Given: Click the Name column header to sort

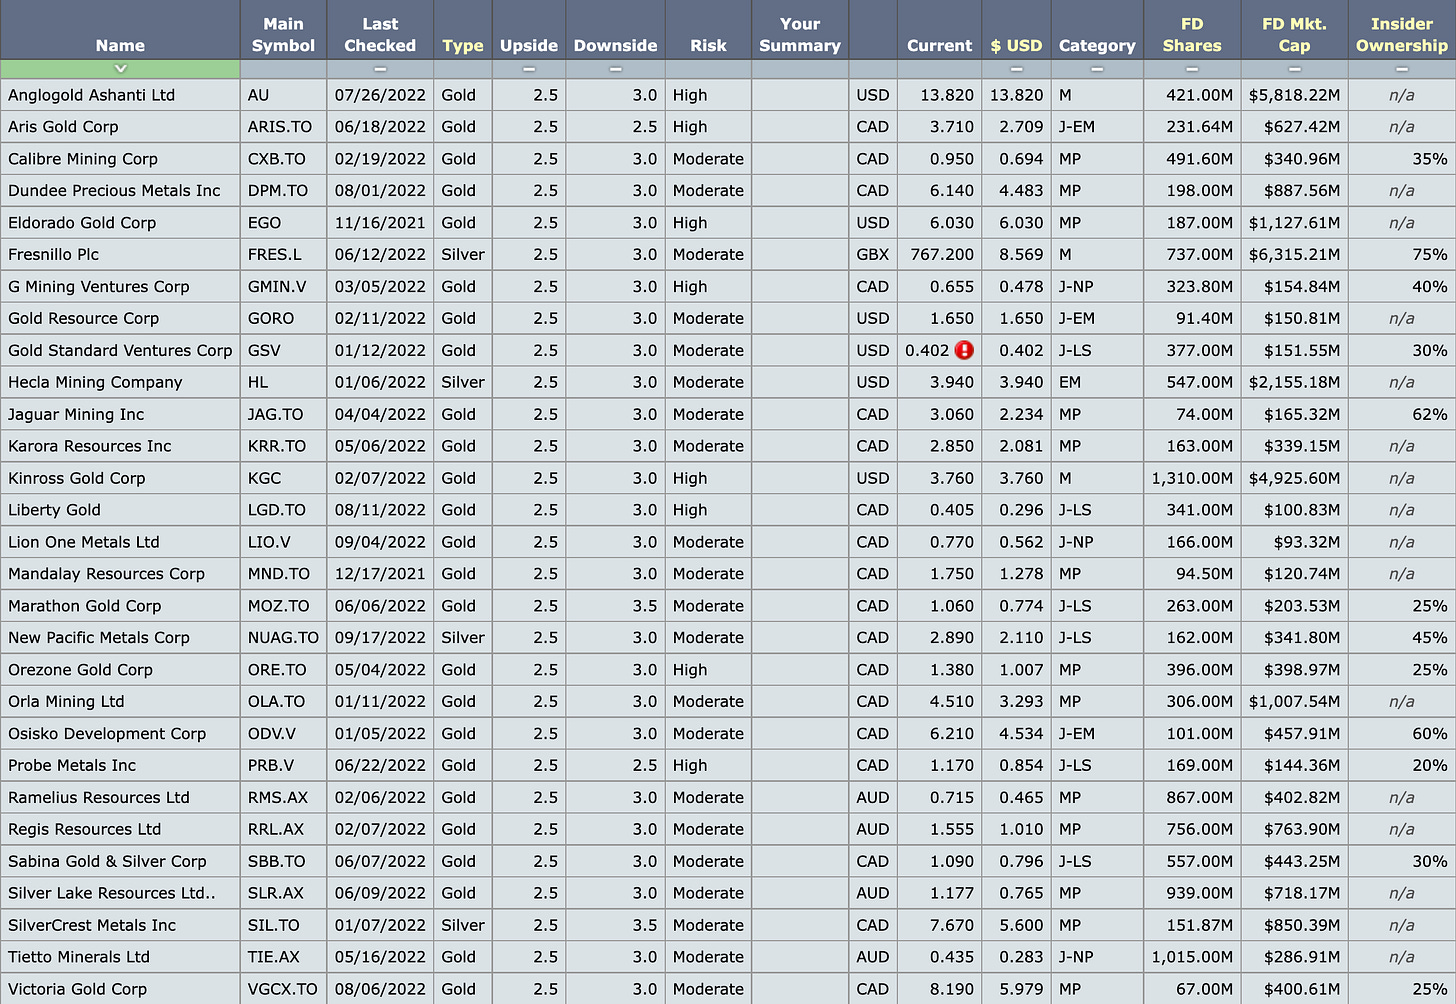Looking at the screenshot, I should pyautogui.click(x=120, y=44).
